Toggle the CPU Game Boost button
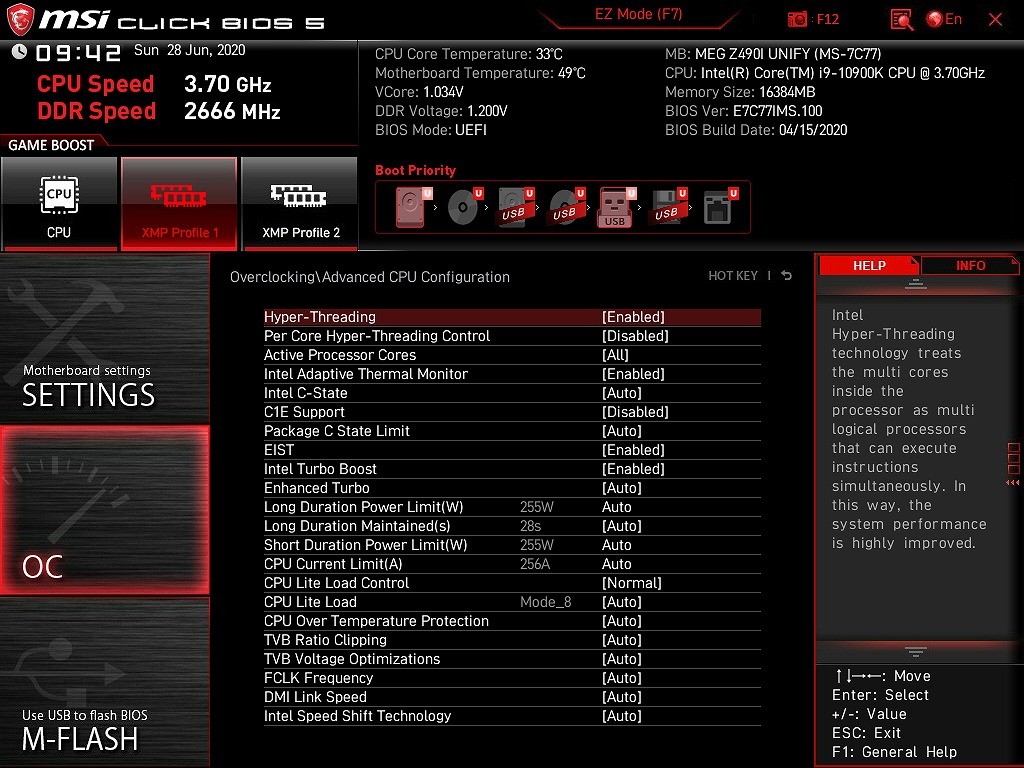 59,203
